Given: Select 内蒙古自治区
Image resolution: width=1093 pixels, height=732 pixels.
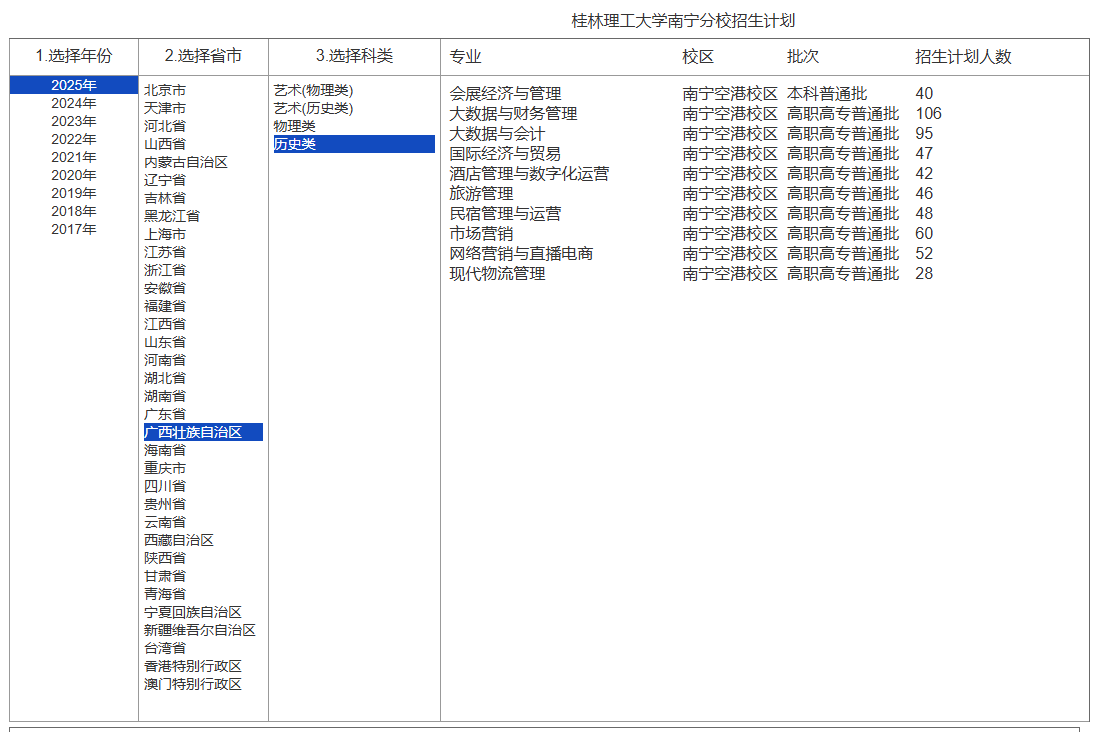Looking at the screenshot, I should (x=186, y=162).
